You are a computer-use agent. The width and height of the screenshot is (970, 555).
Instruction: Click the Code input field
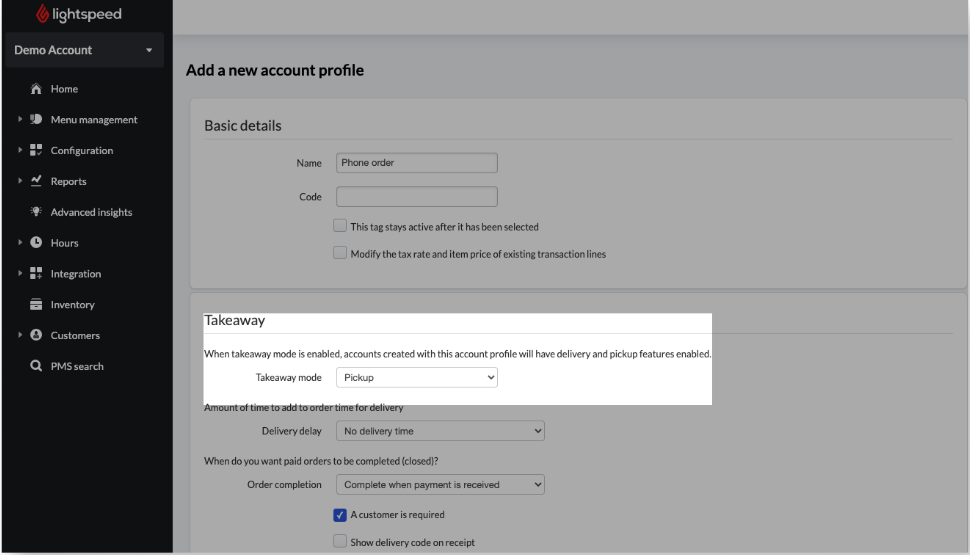(416, 197)
